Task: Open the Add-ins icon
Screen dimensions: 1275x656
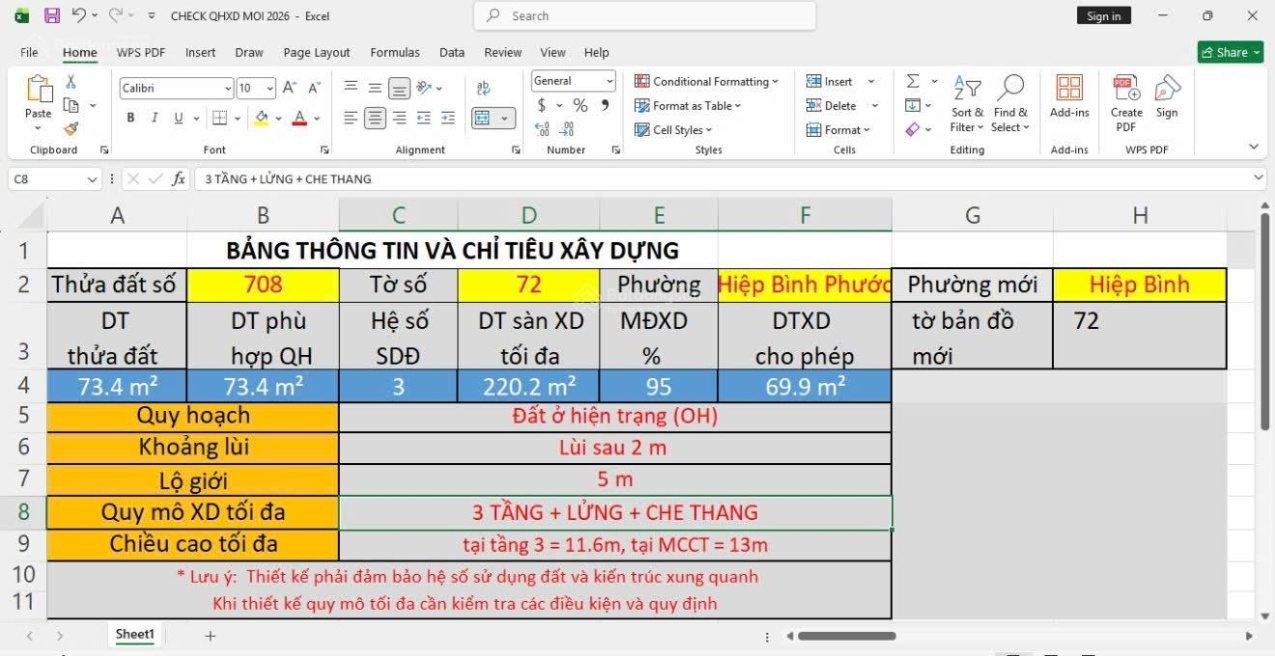Action: point(1069,89)
